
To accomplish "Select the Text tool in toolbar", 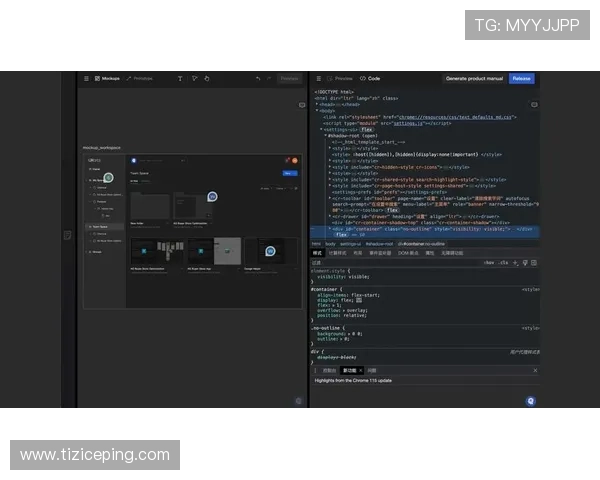I will pyautogui.click(x=180, y=78).
